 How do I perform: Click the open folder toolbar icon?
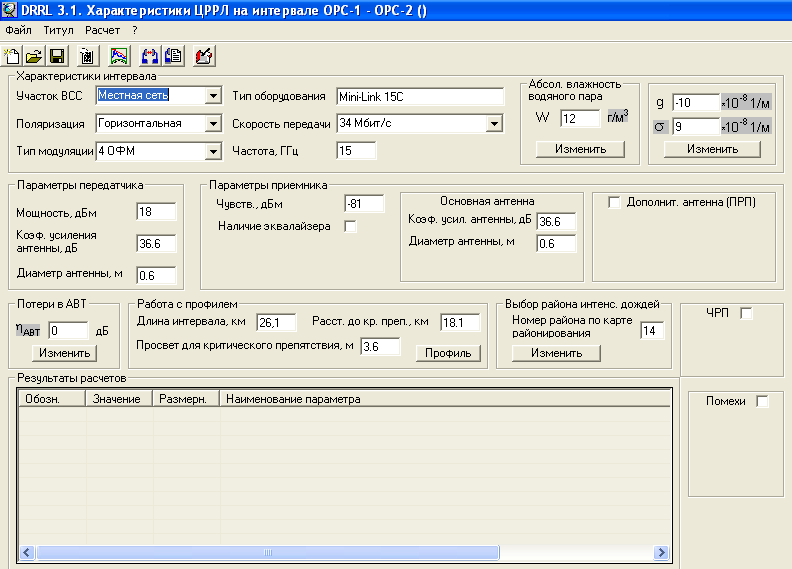(34, 56)
